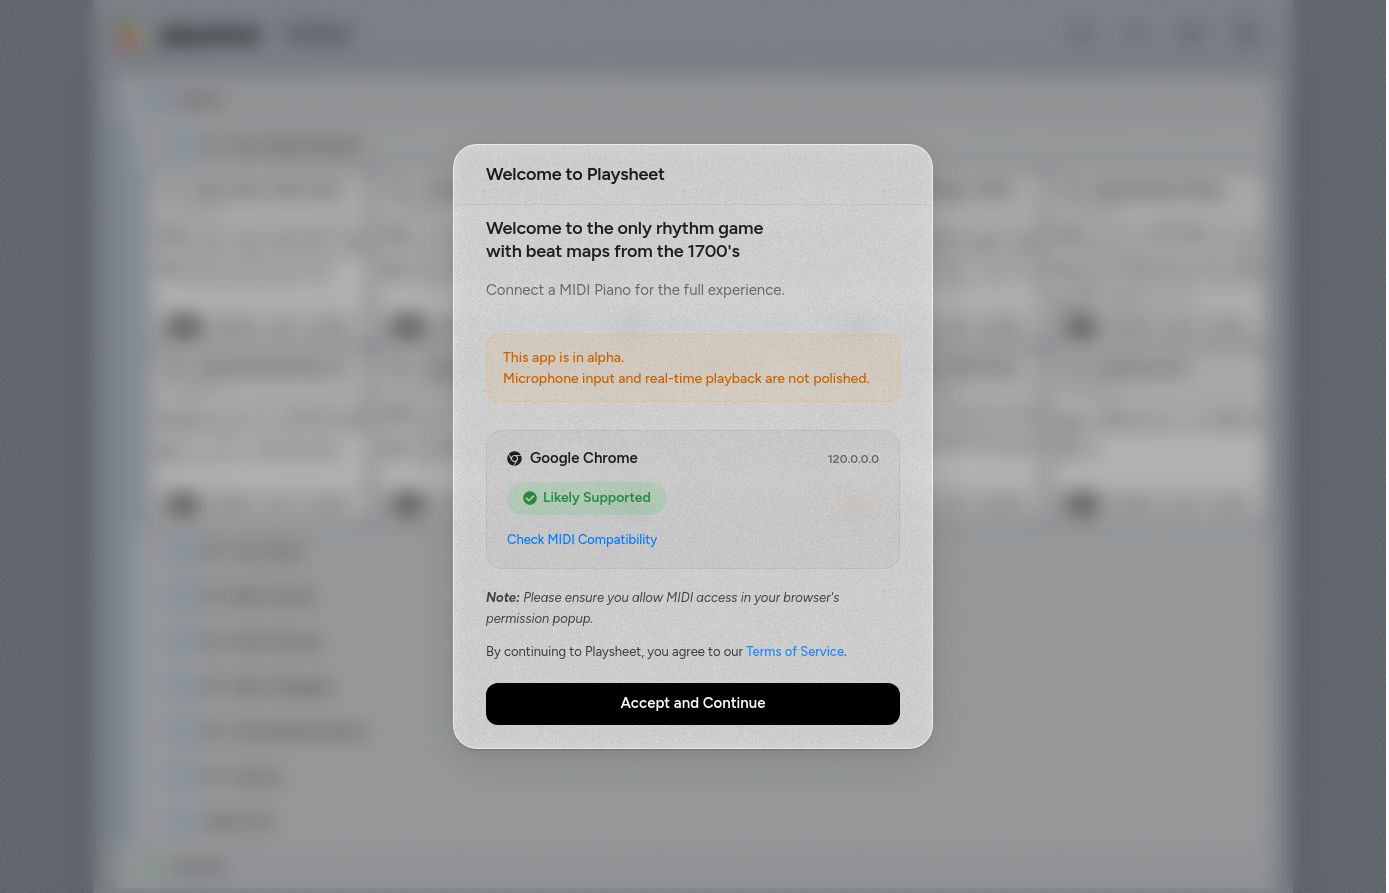Click the blurred green icon at bottom-left
Viewport: 1389px width, 893px height.
(152, 866)
